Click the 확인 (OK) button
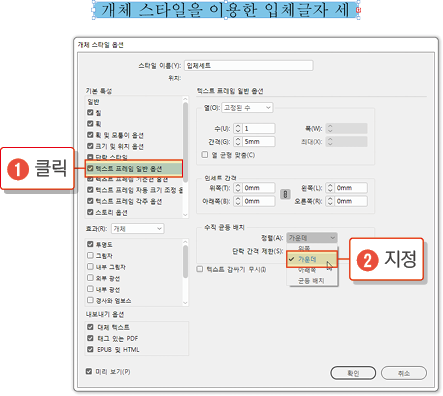443x396 pixels. click(353, 373)
